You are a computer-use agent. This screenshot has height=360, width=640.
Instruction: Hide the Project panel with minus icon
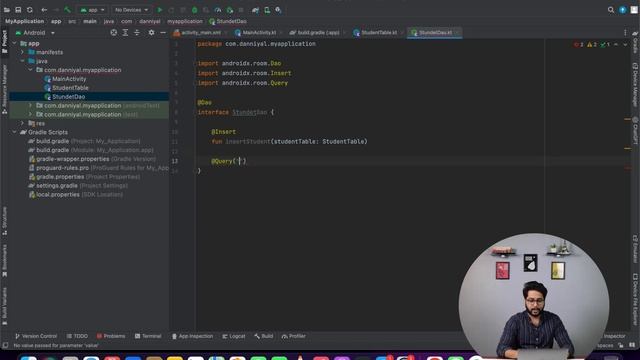(163, 33)
